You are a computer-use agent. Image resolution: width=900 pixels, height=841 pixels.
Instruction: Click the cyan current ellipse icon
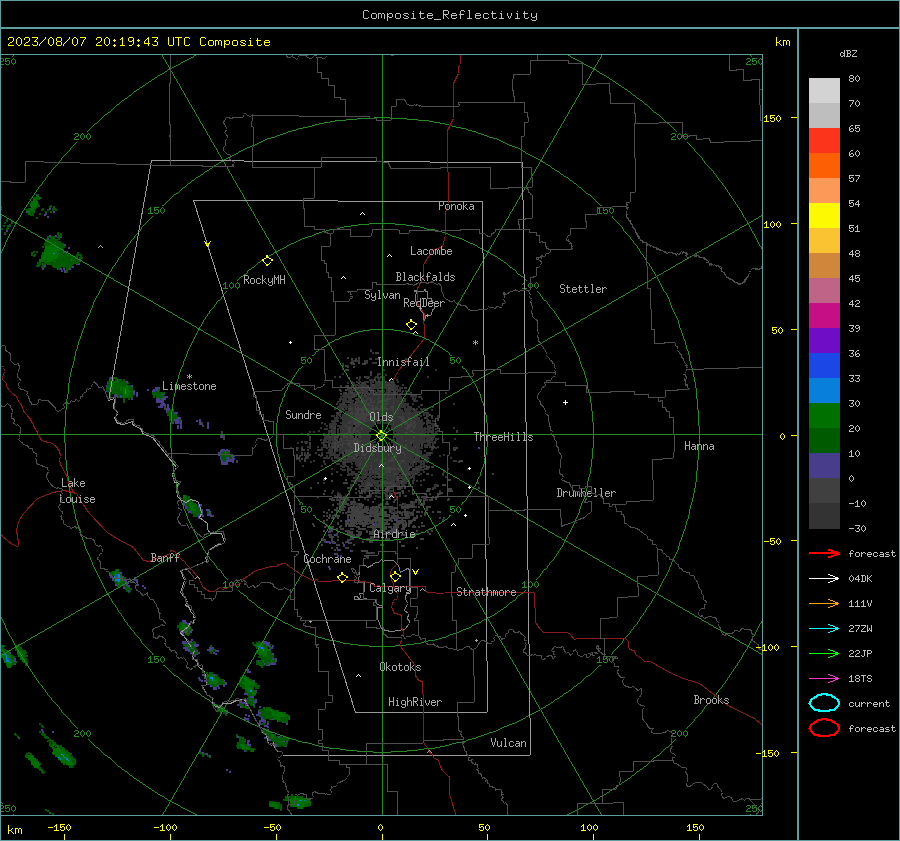(824, 703)
